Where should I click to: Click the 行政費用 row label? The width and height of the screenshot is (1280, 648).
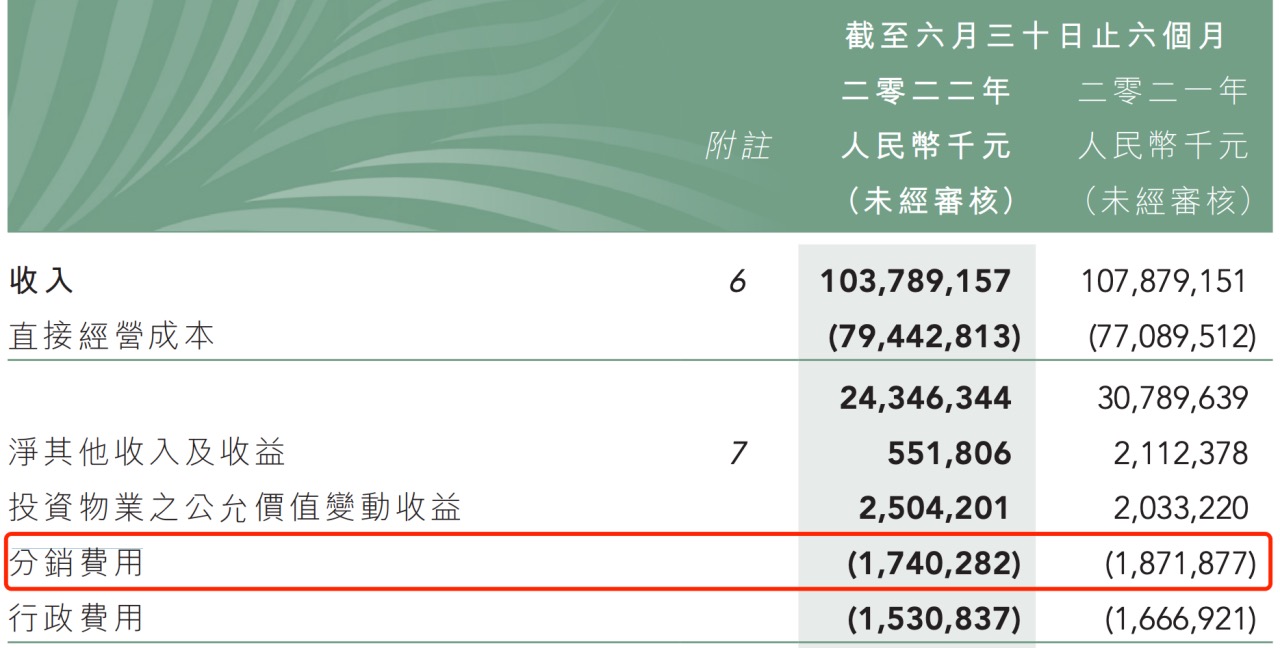pyautogui.click(x=76, y=618)
